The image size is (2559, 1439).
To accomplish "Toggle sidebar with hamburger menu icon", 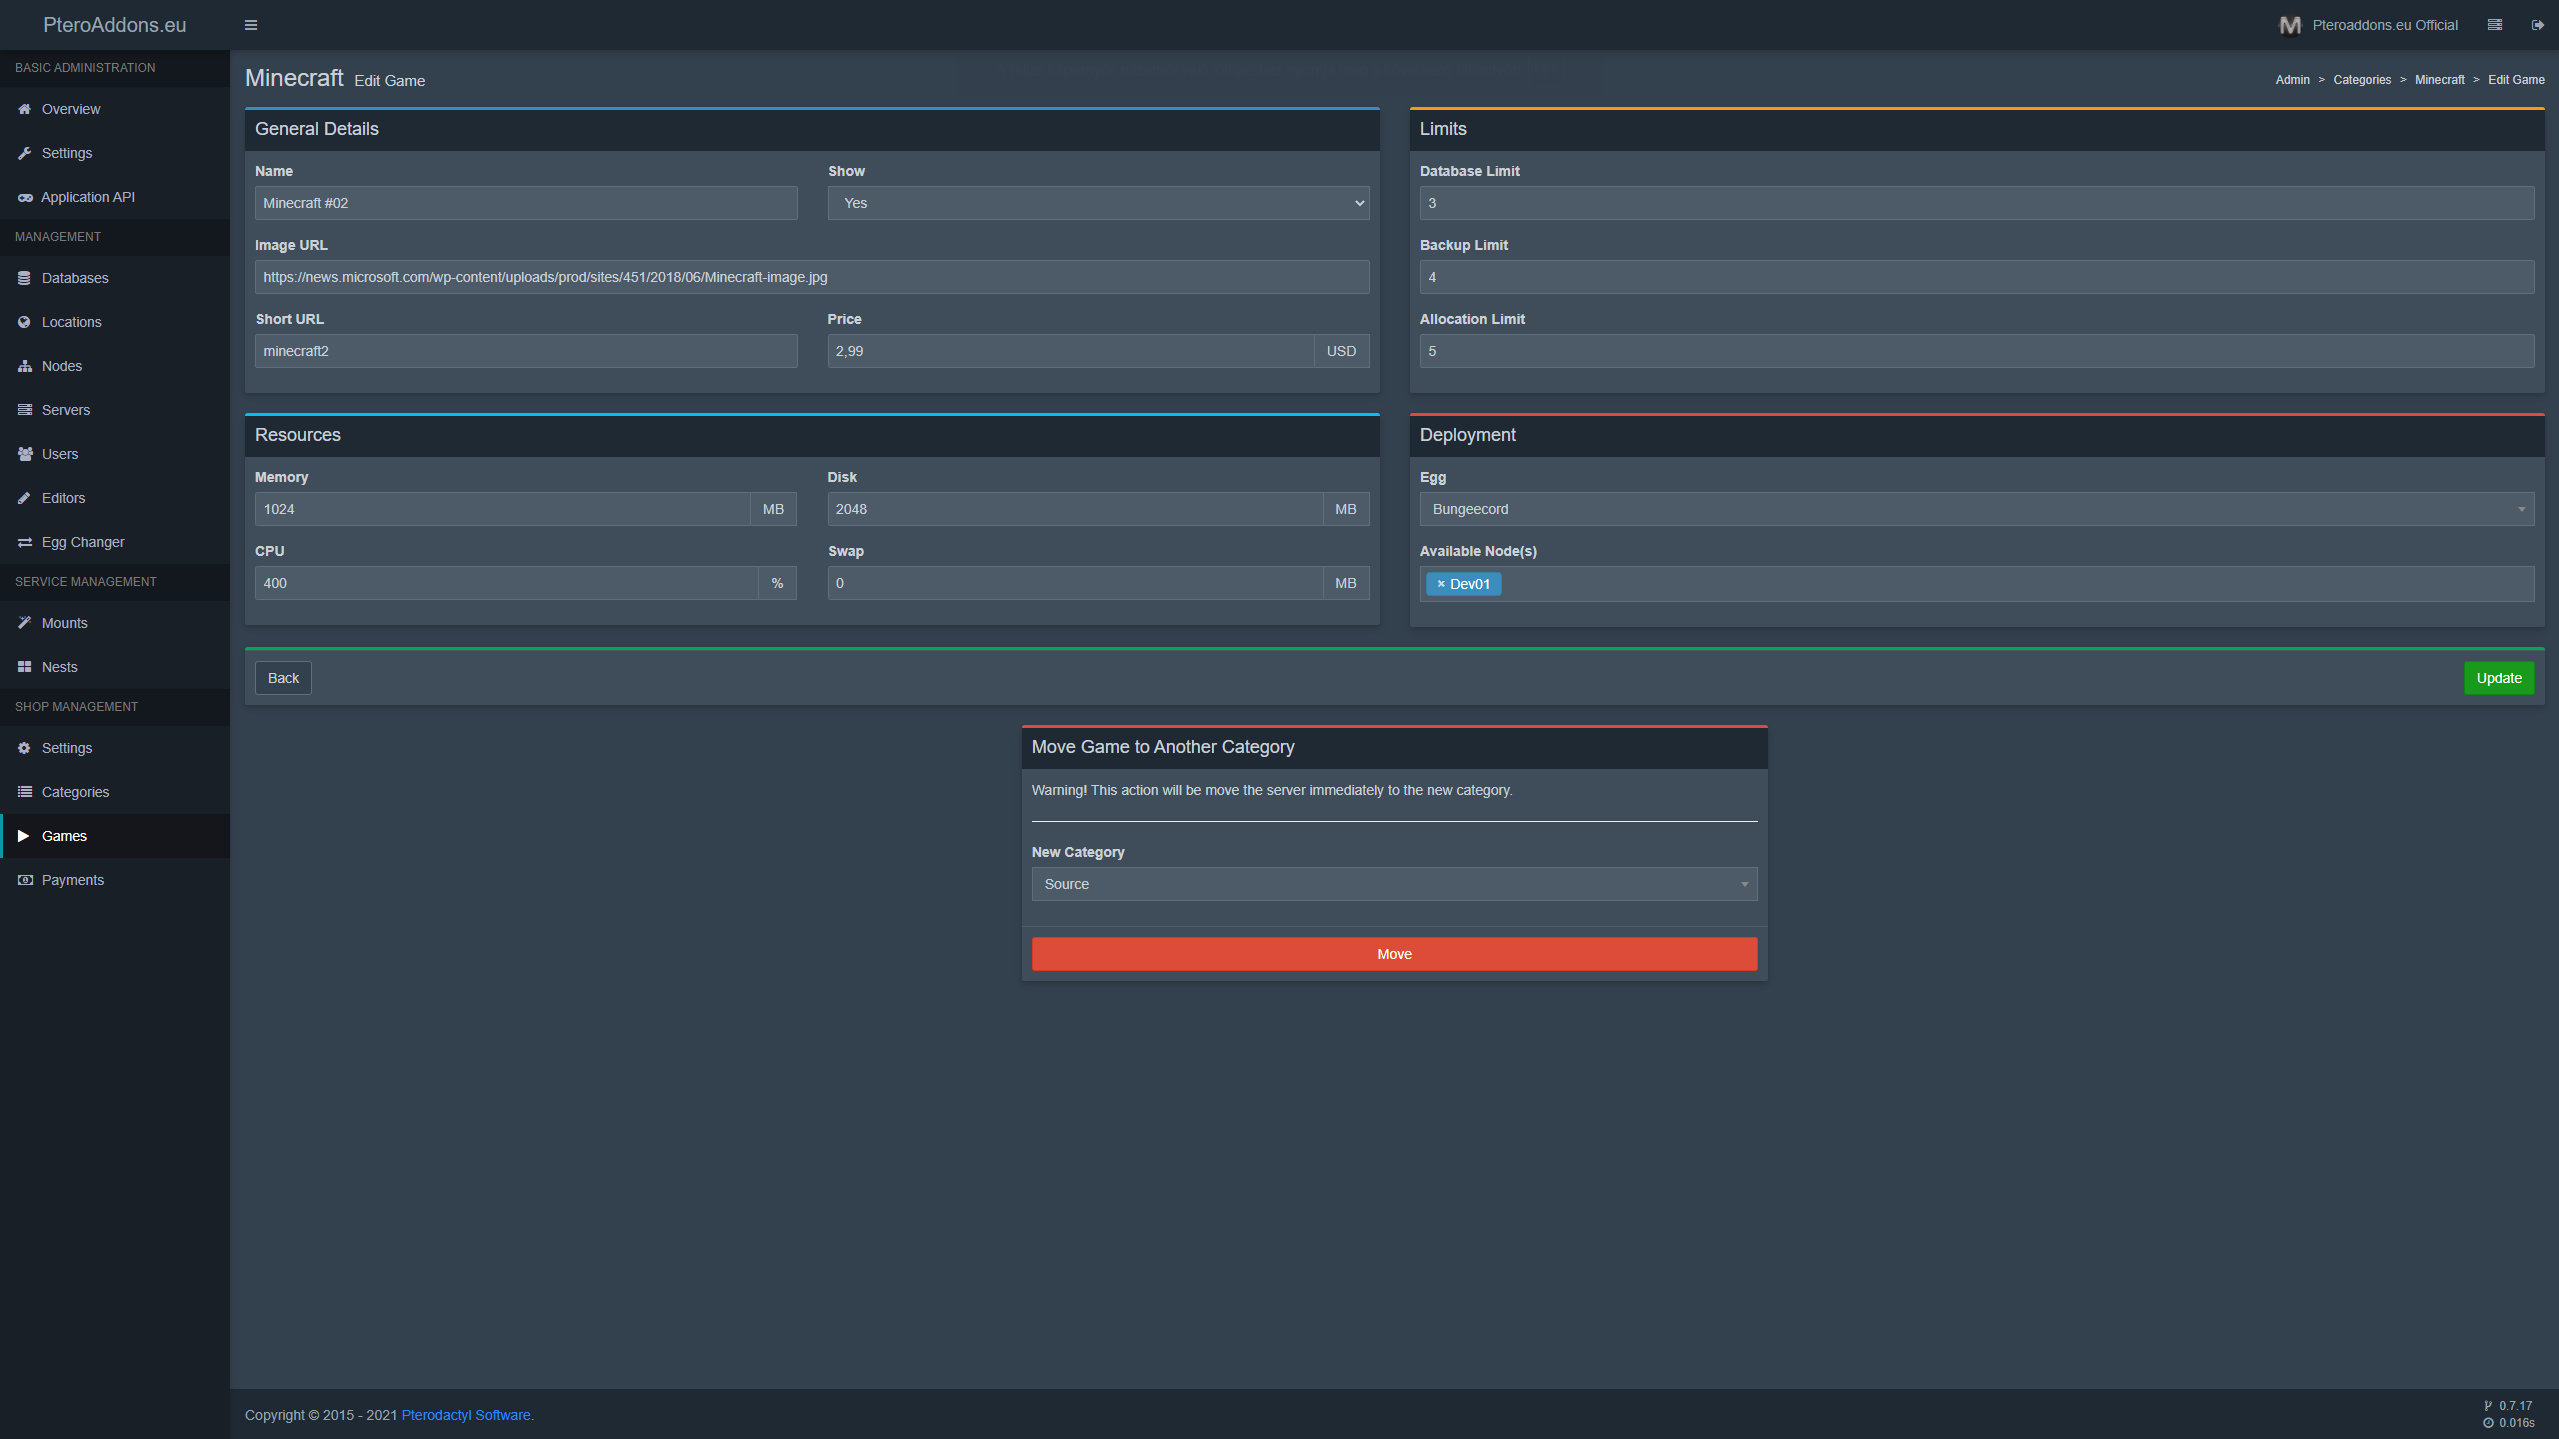I will pyautogui.click(x=251, y=25).
